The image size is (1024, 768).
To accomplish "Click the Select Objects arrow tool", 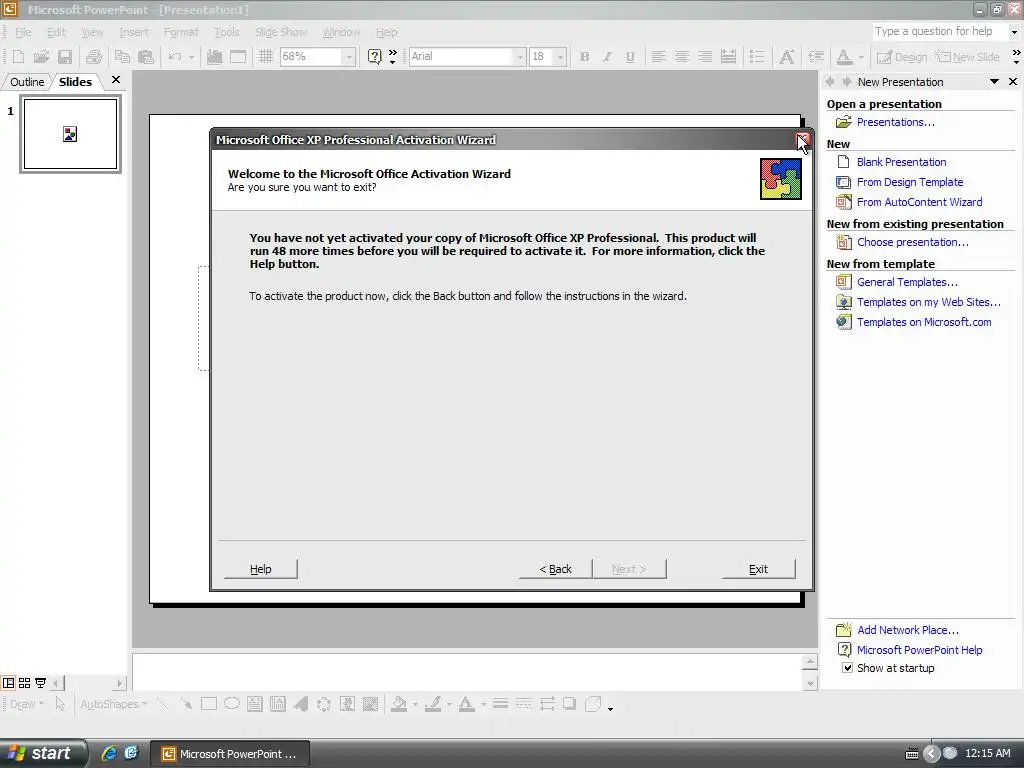I will (60, 704).
